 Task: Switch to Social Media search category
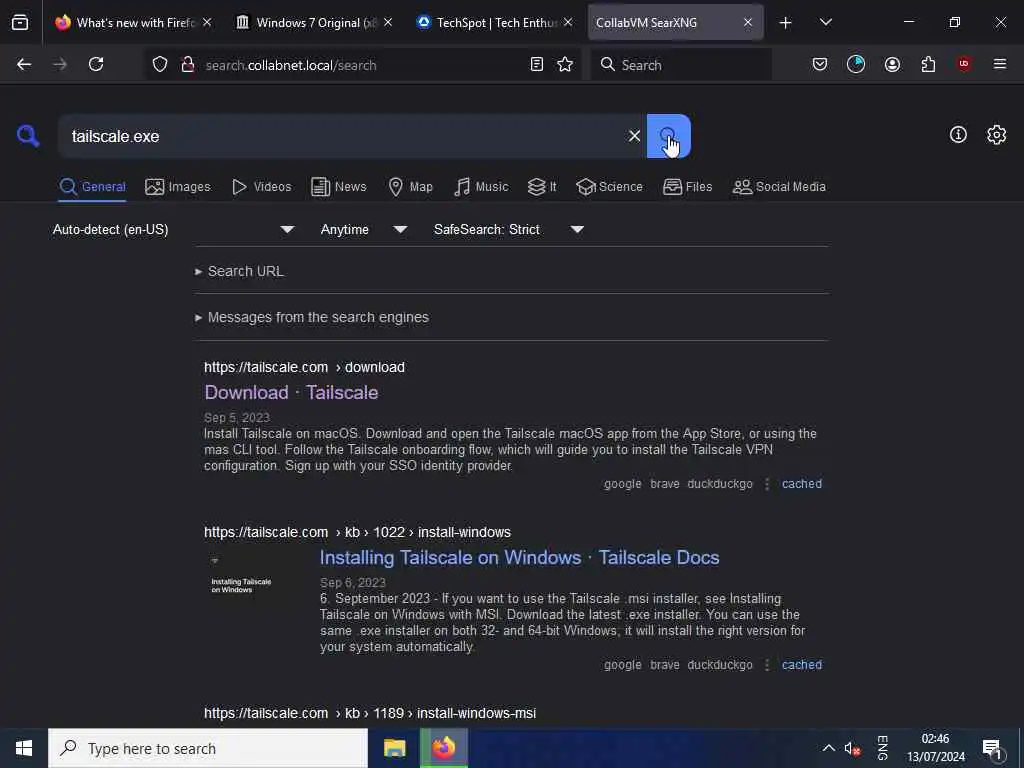[779, 187]
